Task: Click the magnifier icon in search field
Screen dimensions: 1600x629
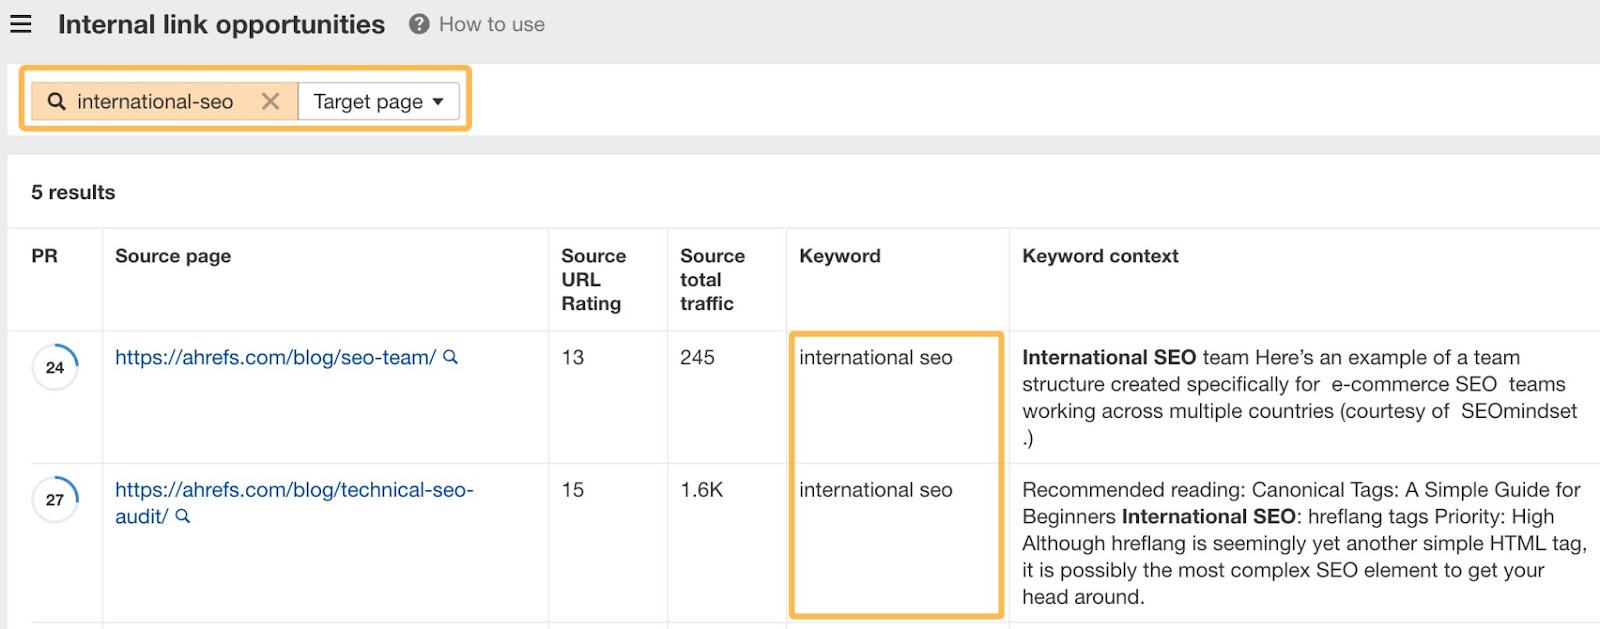Action: pos(57,101)
